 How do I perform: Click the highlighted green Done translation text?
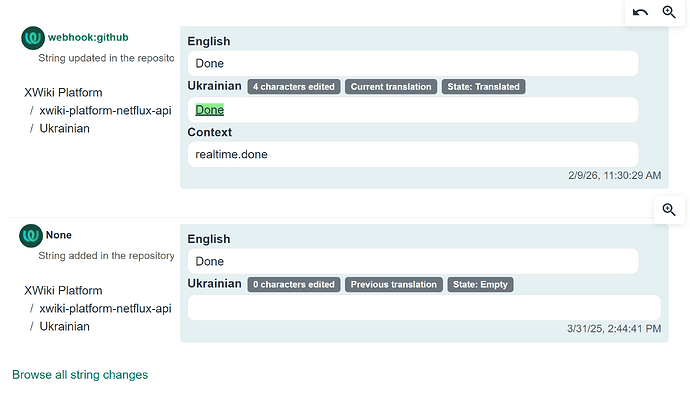[209, 110]
